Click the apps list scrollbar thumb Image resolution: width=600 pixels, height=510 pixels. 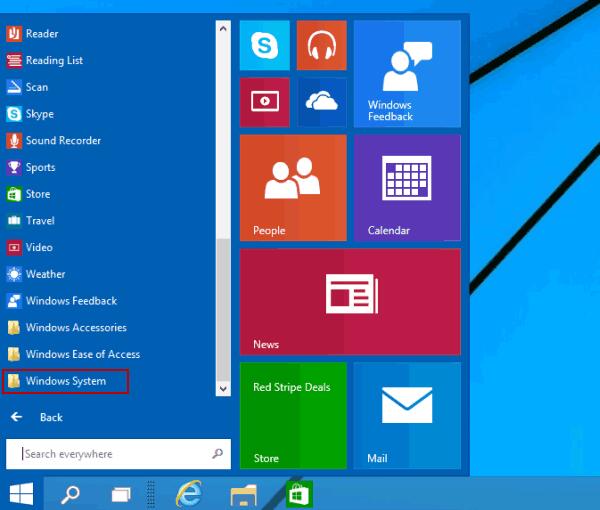coord(223,310)
